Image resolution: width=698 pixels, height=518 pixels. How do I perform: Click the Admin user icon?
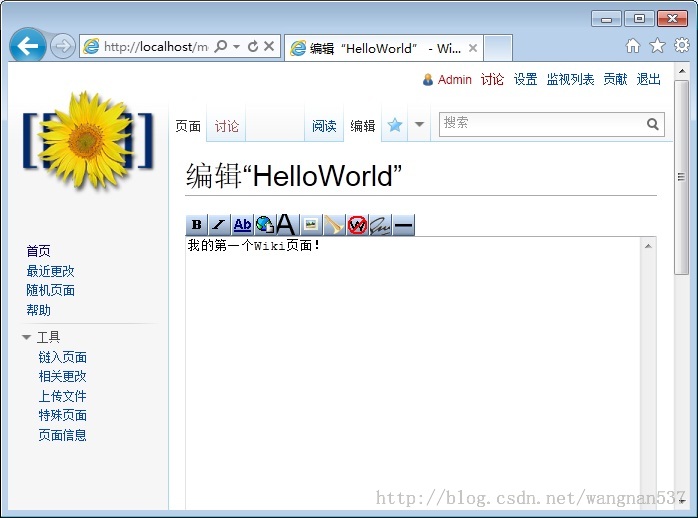coord(428,80)
